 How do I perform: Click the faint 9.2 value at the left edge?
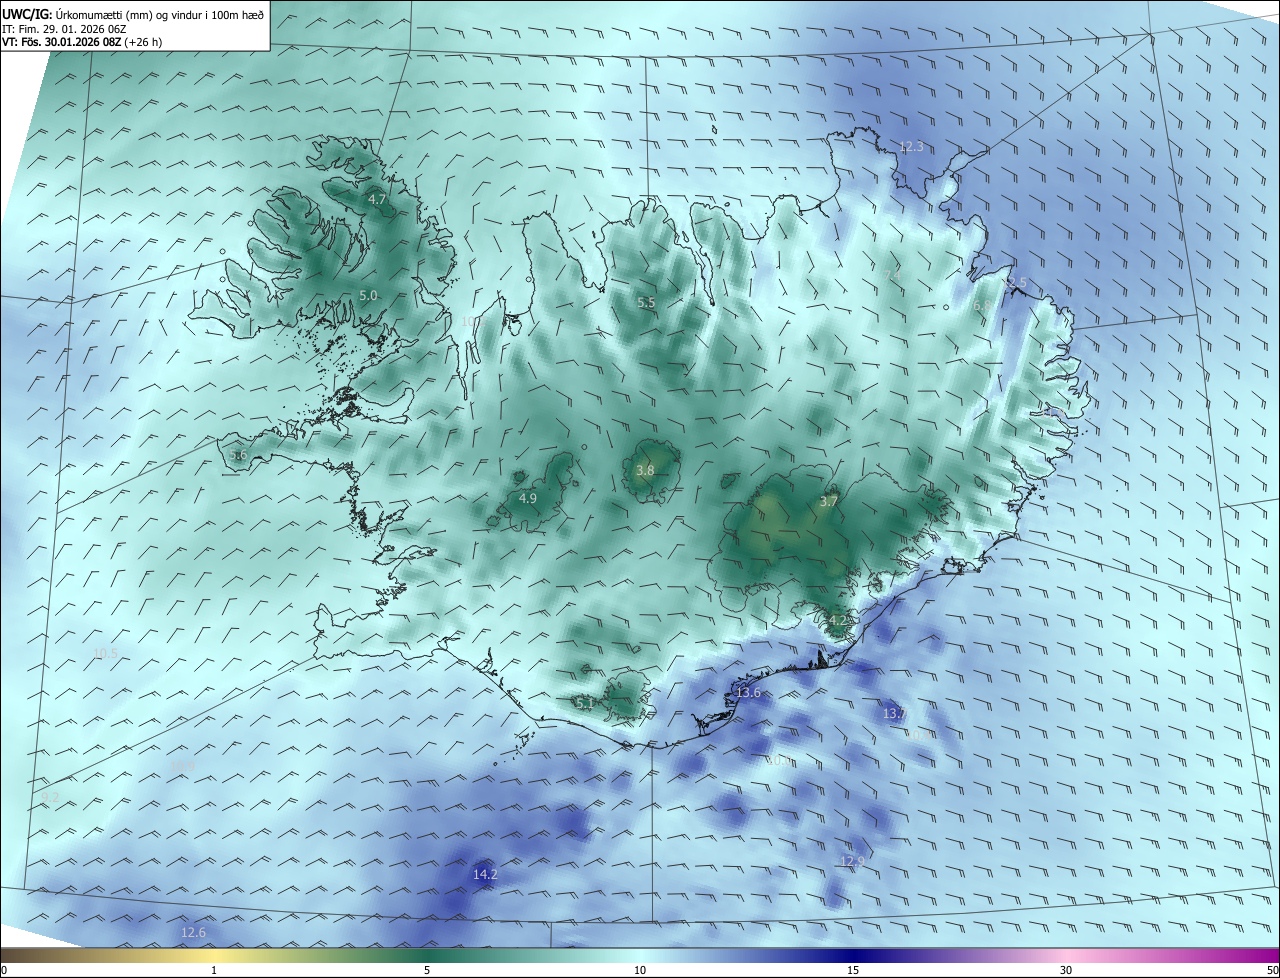tap(50, 797)
